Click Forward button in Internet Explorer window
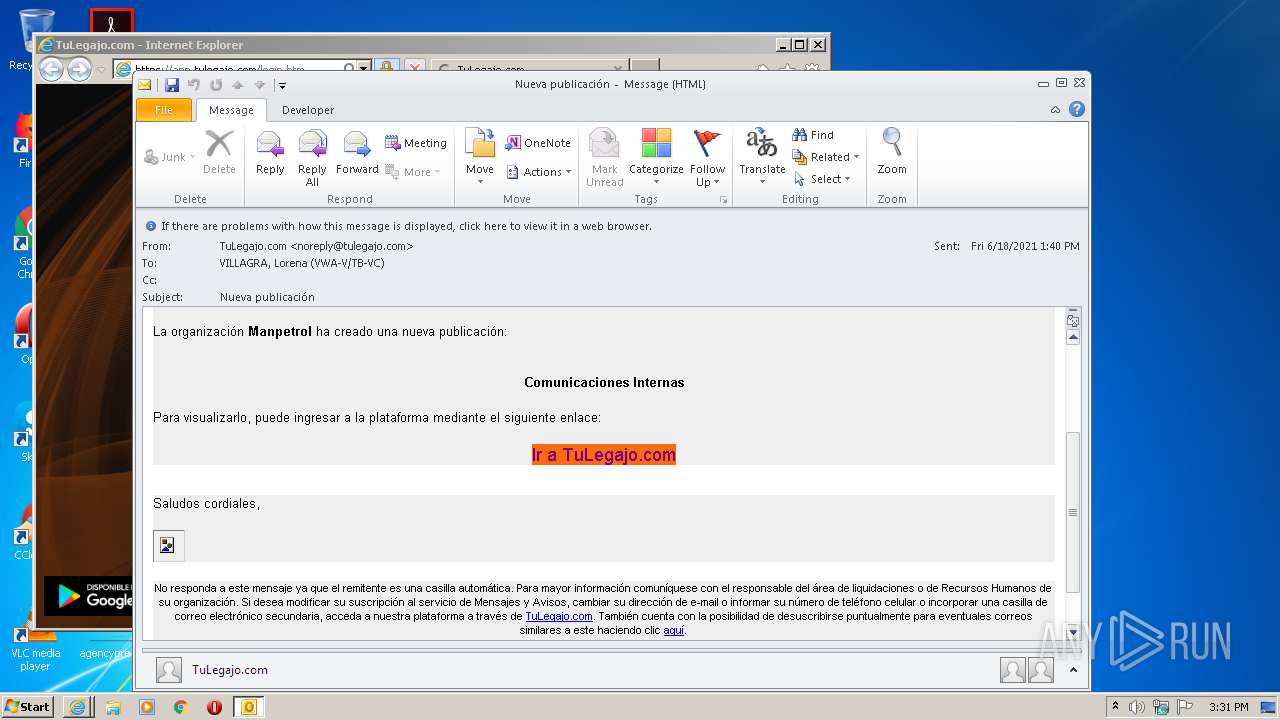 pyautogui.click(x=79, y=69)
